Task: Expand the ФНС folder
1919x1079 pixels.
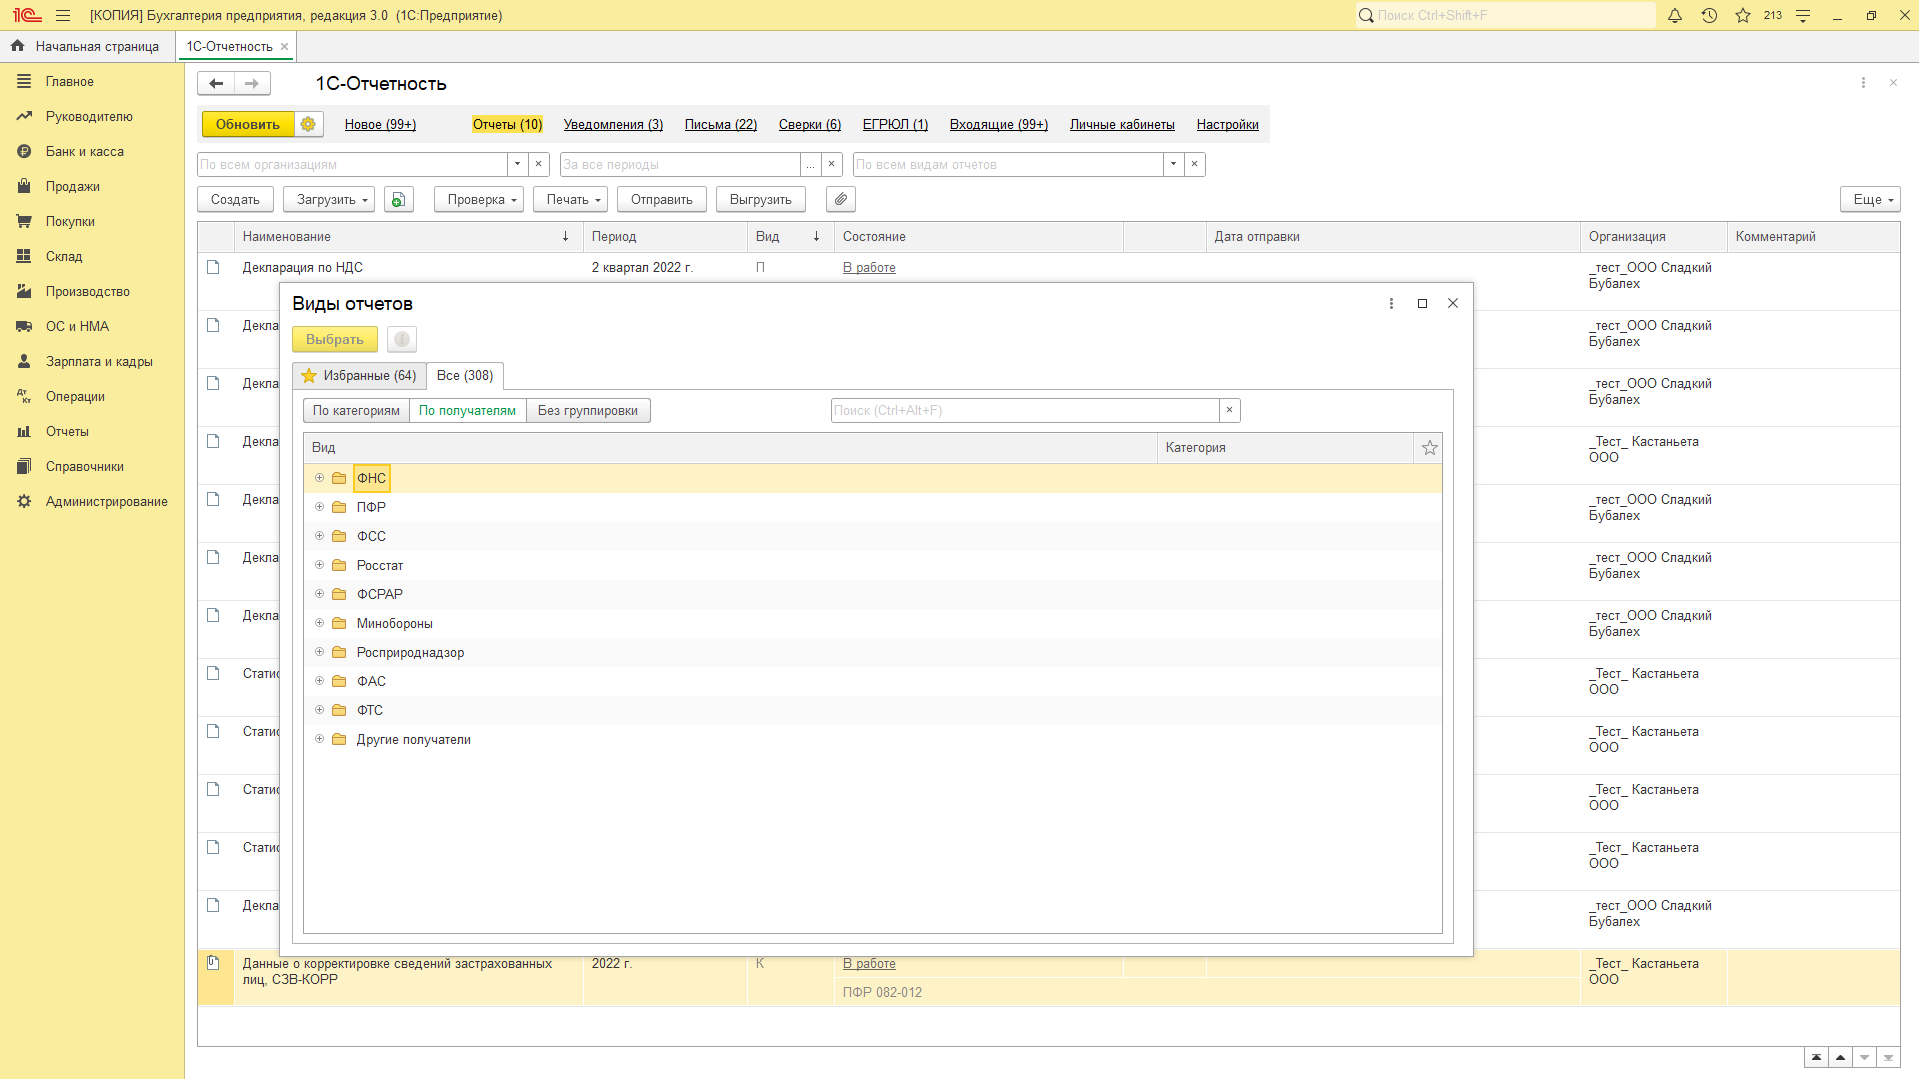Action: (320, 478)
